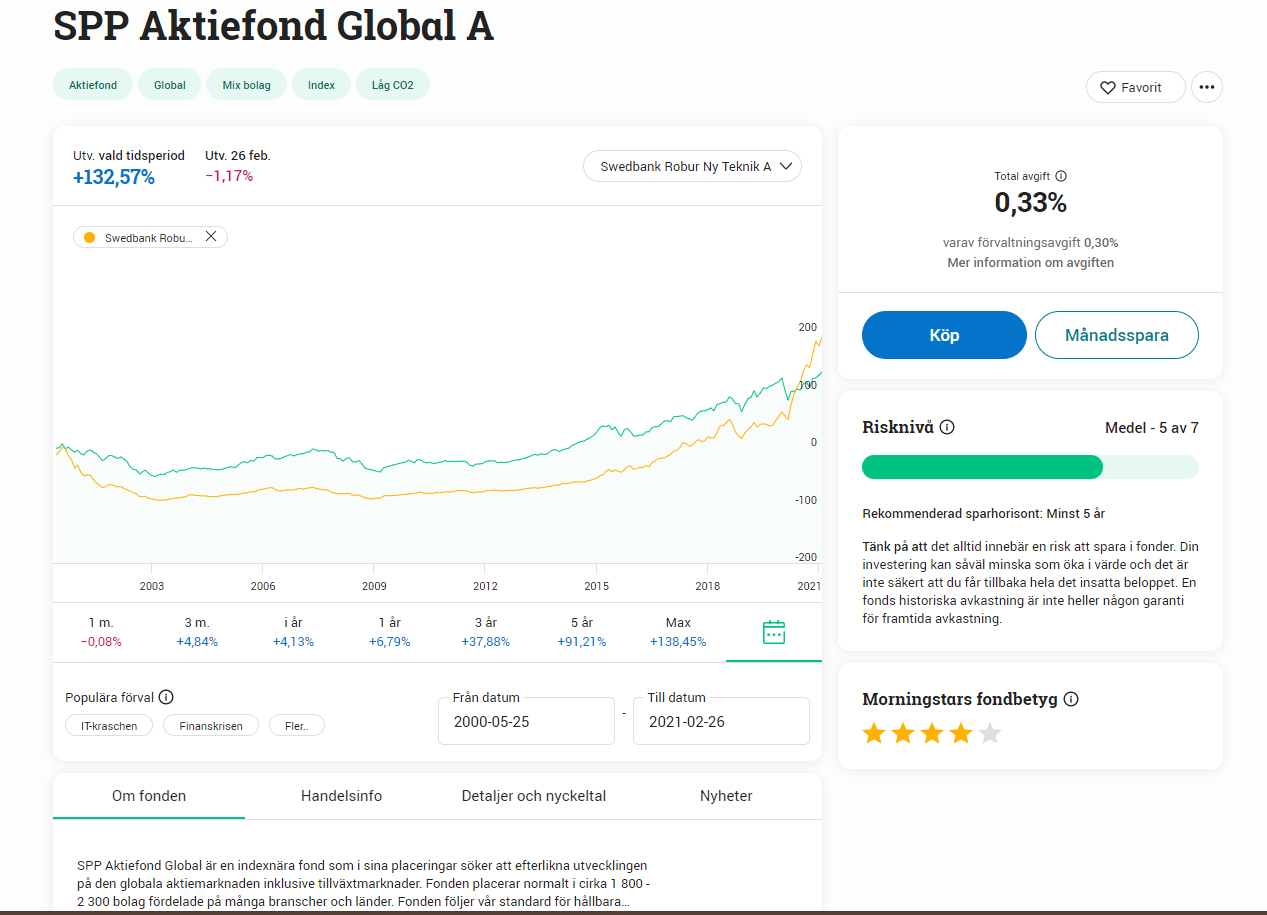Click the Från datum input field
1267x915 pixels.
coord(526,722)
